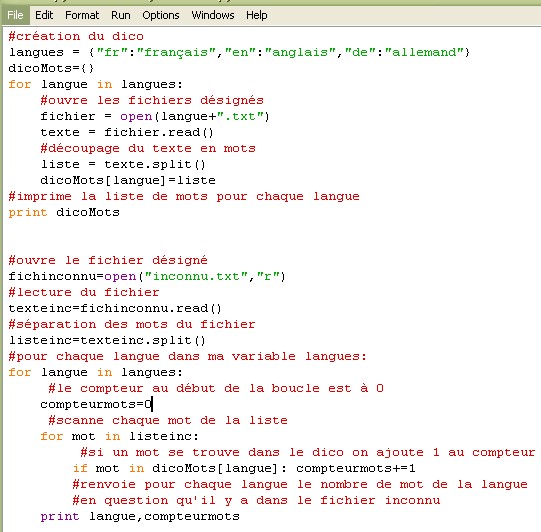This screenshot has height=532, width=541.
Task: Open the Help menu
Action: [x=256, y=15]
